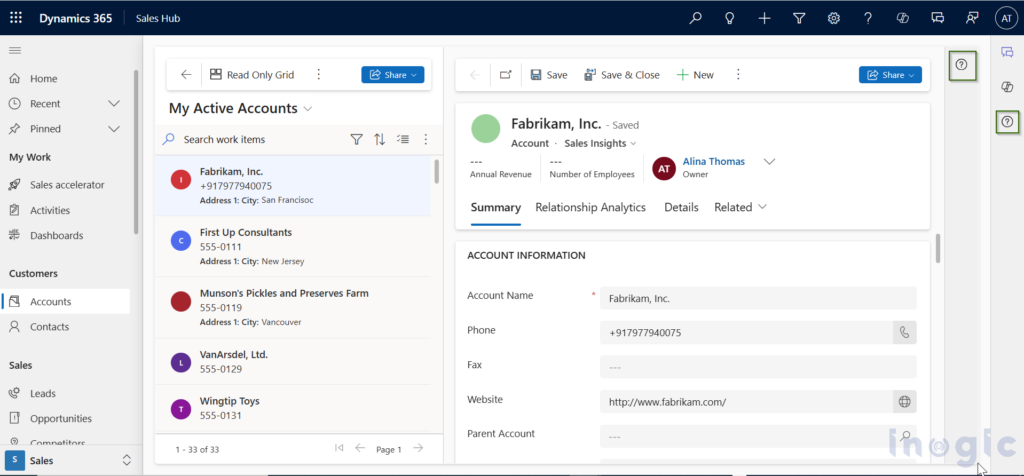Screen dimensions: 1024x476
Task: Go back in the accounts list panel
Action: pyautogui.click(x=186, y=74)
